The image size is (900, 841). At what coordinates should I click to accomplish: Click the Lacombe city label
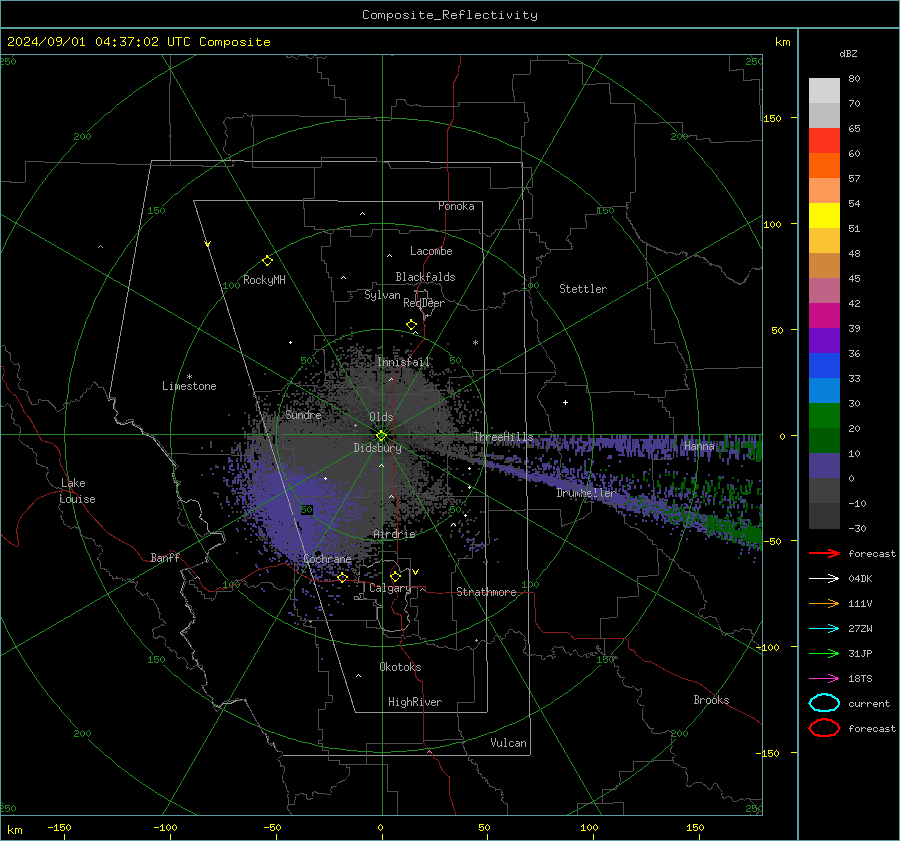[x=431, y=251]
